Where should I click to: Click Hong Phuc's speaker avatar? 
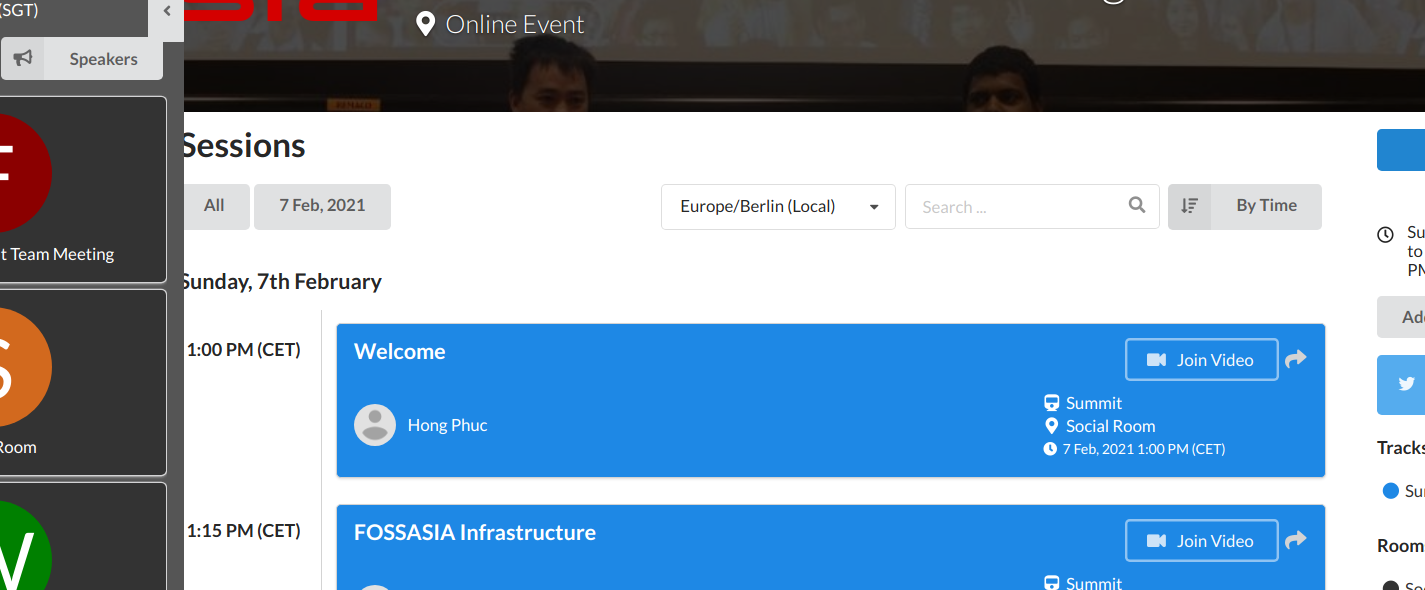coord(375,425)
